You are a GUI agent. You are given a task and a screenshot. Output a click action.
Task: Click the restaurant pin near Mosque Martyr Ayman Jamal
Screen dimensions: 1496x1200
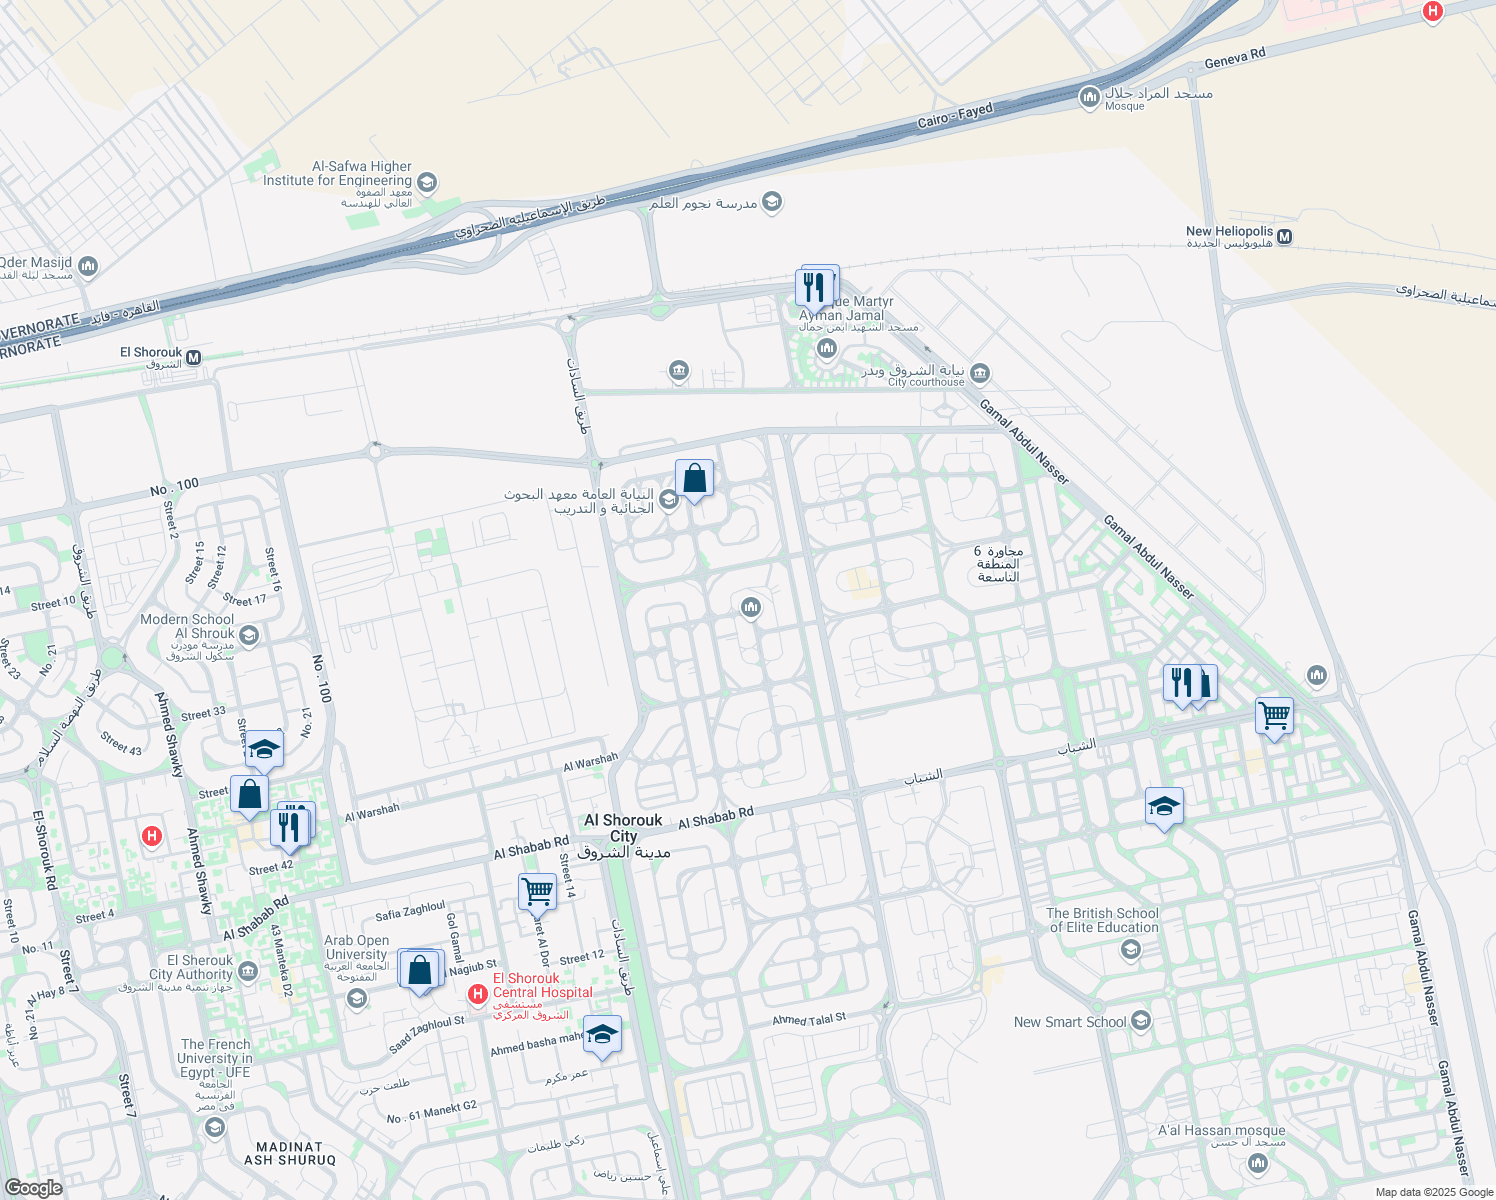pos(816,288)
